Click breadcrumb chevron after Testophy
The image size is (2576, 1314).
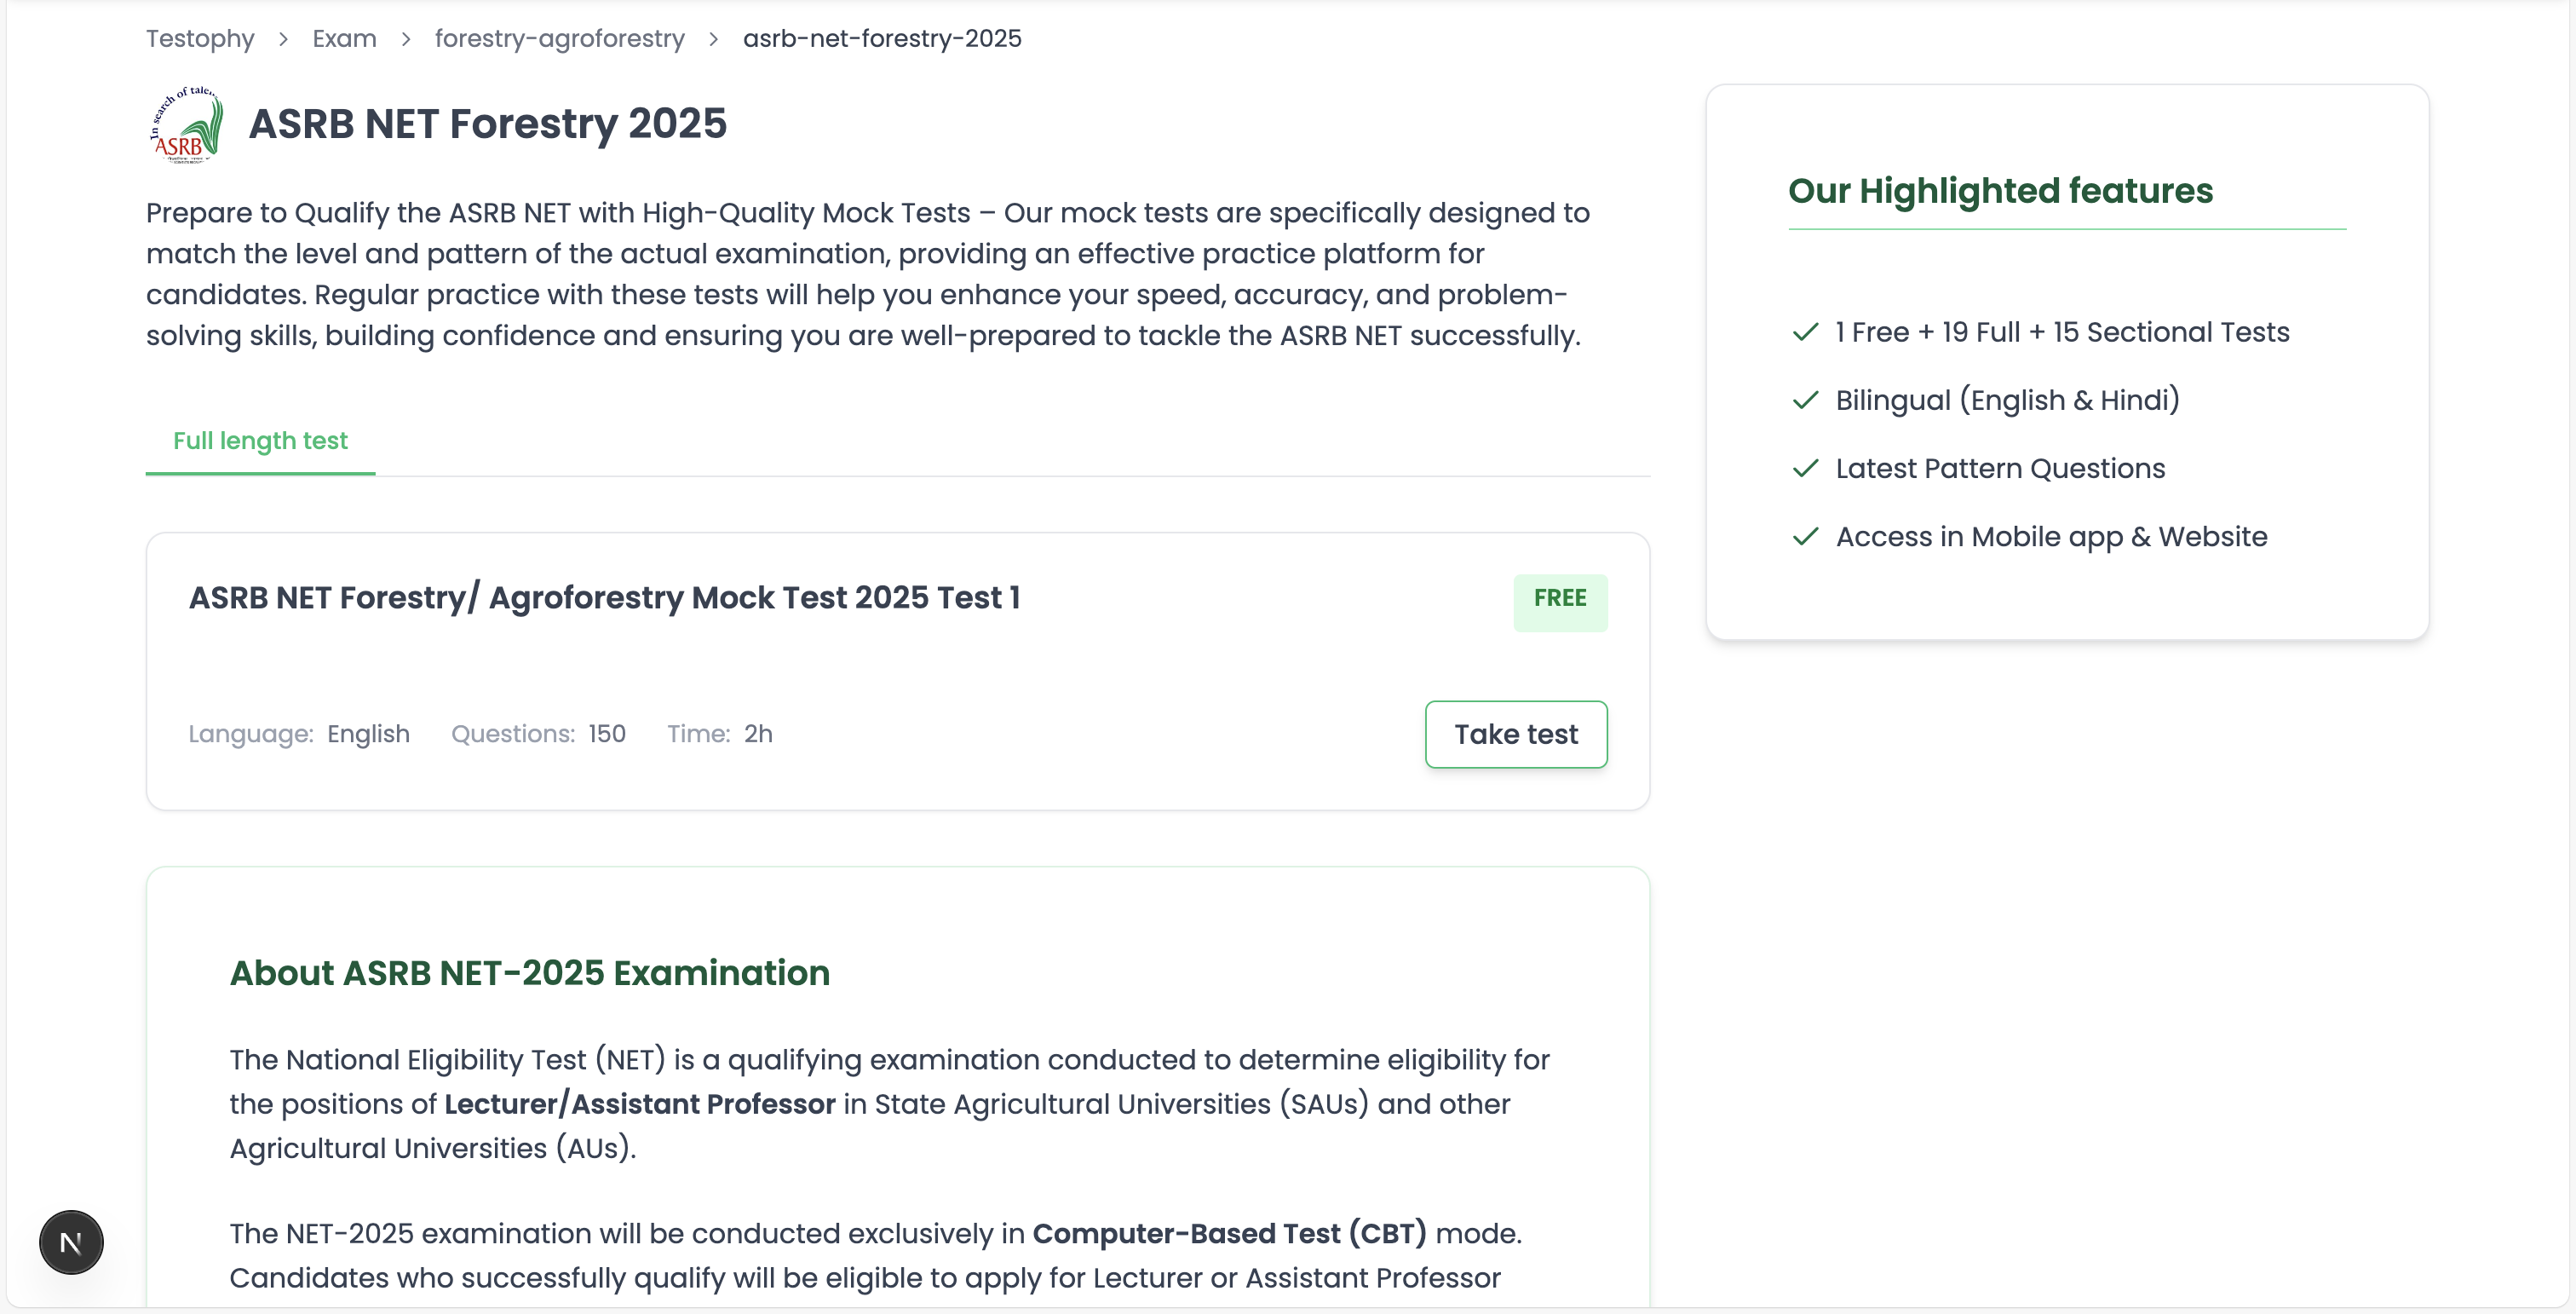[x=284, y=39]
